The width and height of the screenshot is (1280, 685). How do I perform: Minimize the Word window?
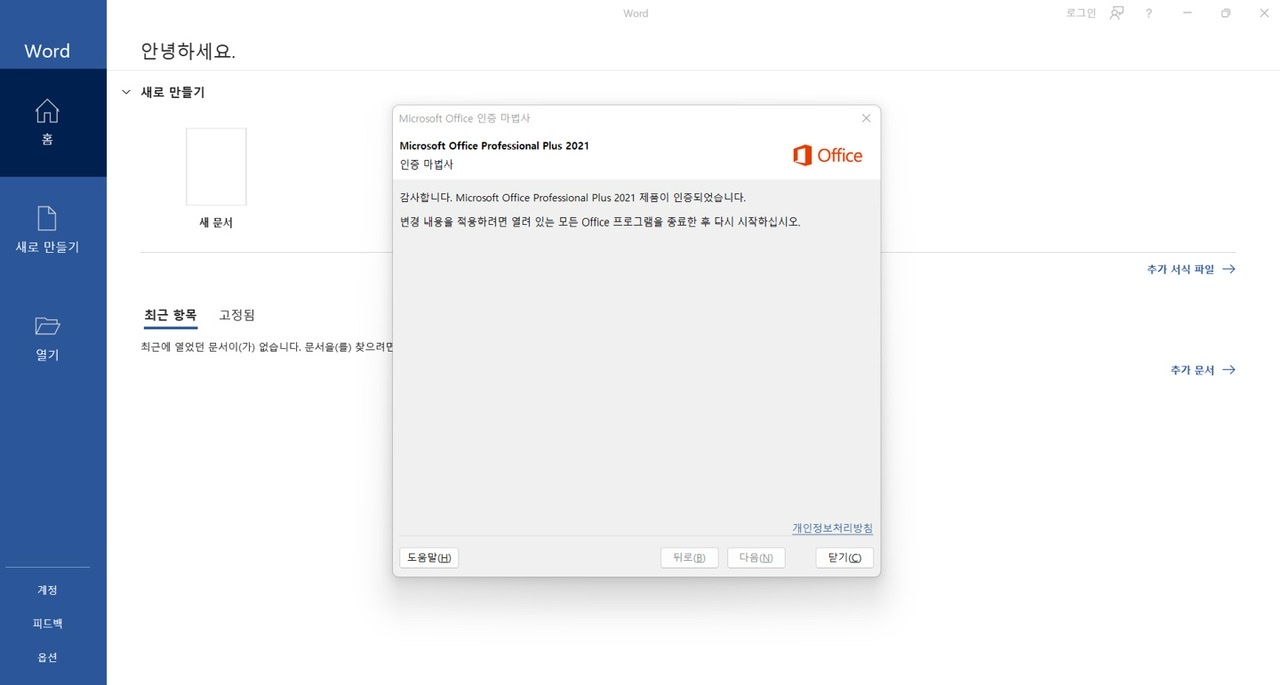click(x=1187, y=13)
